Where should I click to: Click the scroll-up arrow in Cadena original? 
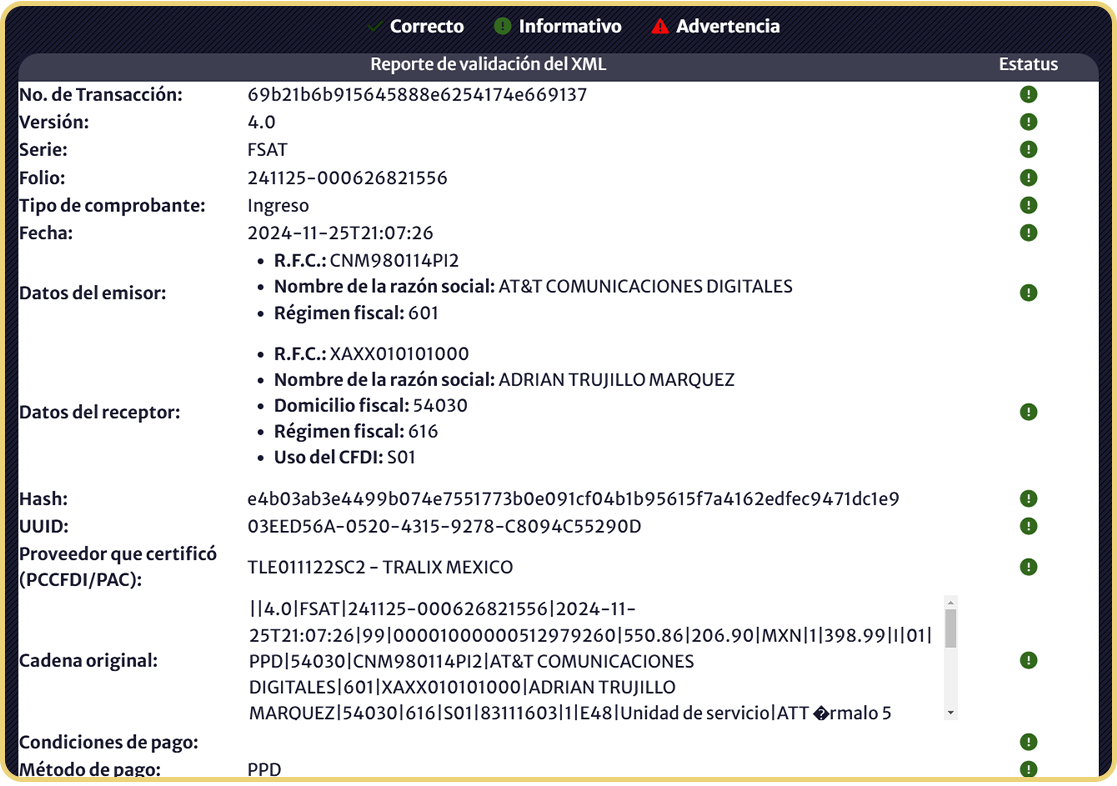point(950,603)
